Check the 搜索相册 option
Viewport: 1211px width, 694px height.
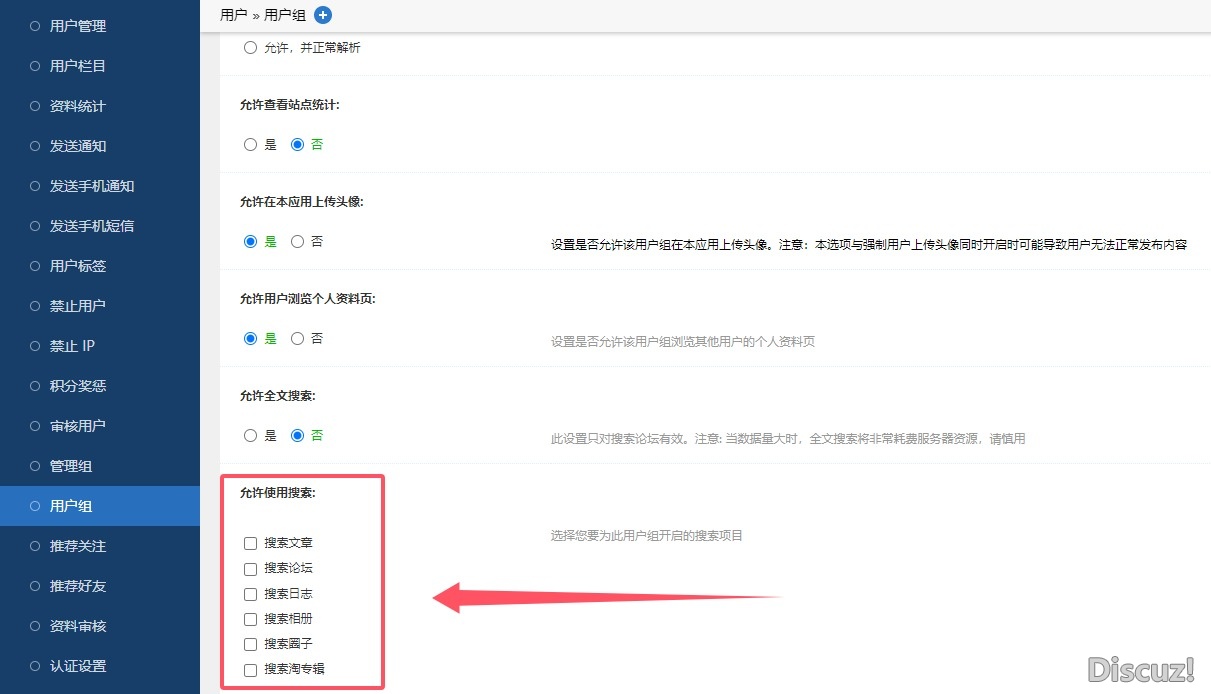point(251,619)
